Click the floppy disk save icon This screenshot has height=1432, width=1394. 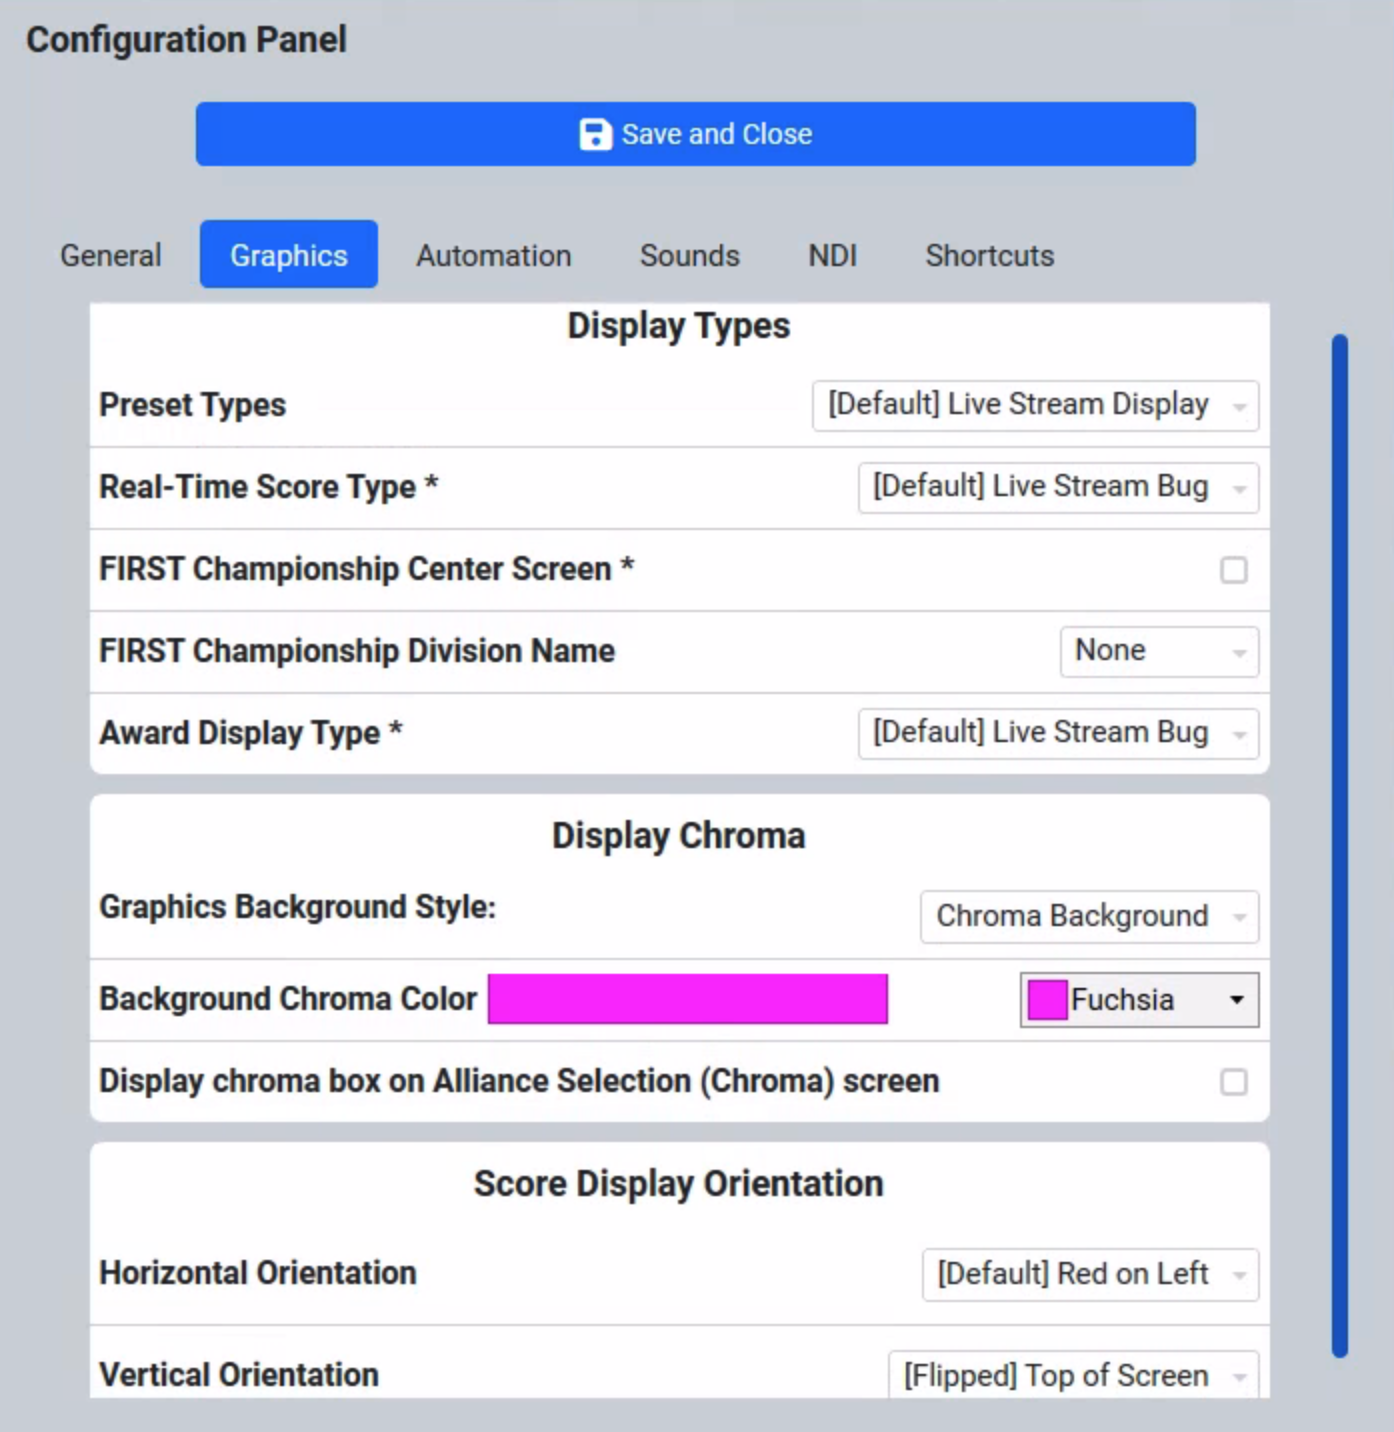595,134
